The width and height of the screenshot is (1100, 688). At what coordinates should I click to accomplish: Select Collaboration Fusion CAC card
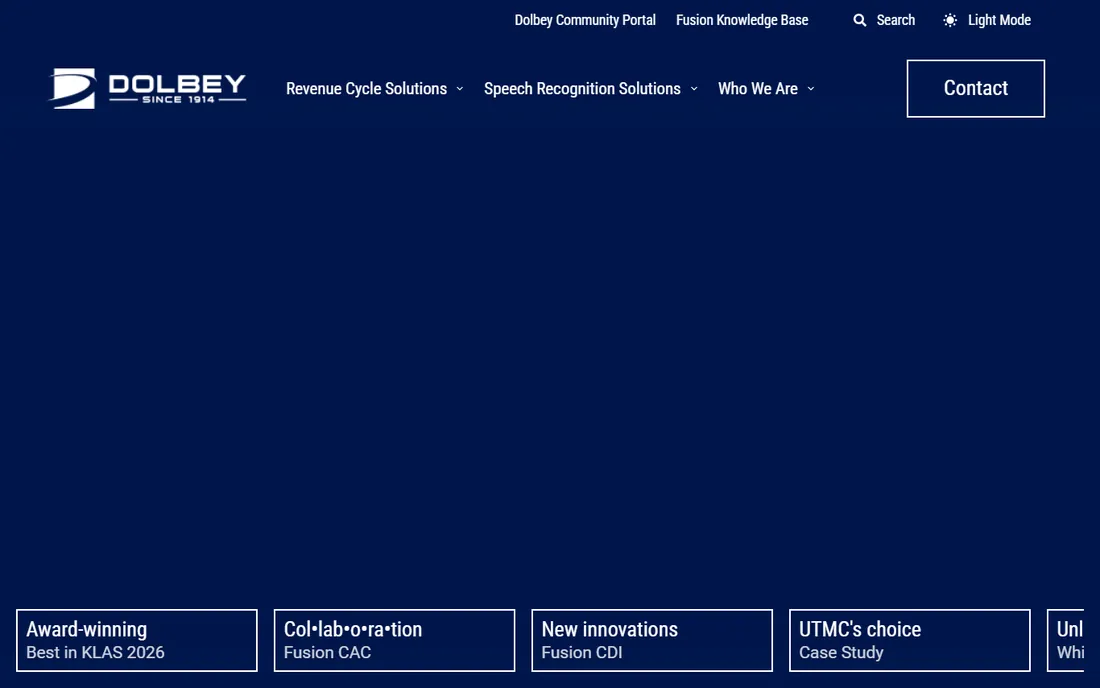coord(394,640)
